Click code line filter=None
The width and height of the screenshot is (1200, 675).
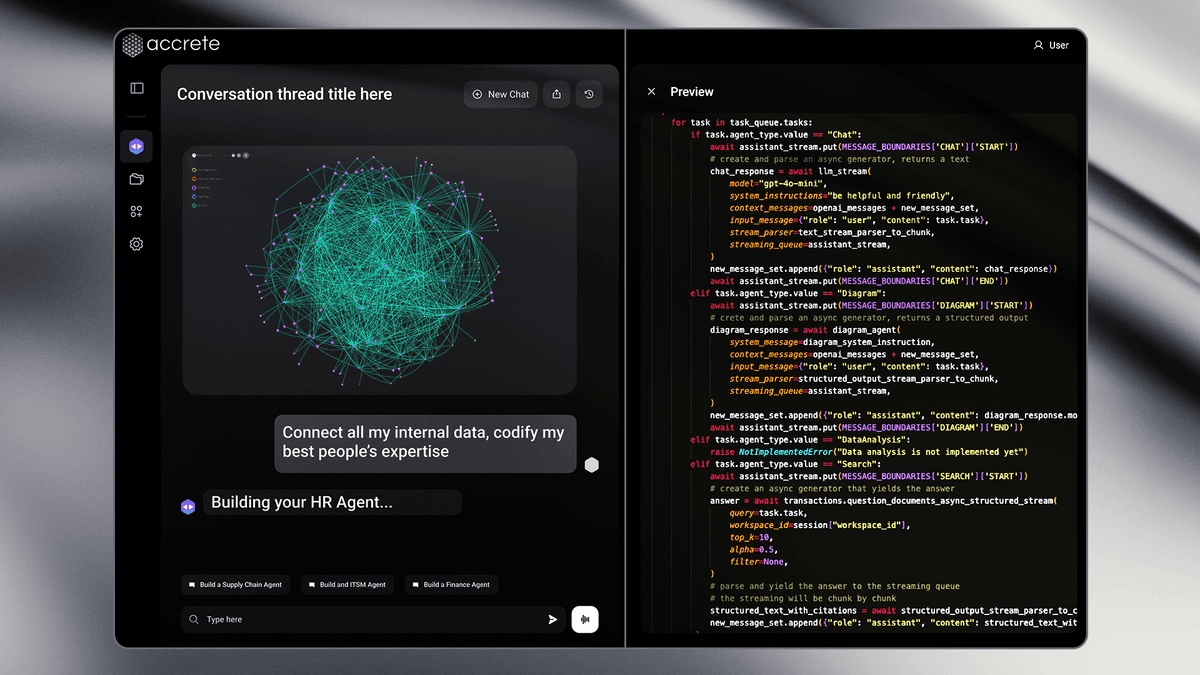[x=759, y=562]
